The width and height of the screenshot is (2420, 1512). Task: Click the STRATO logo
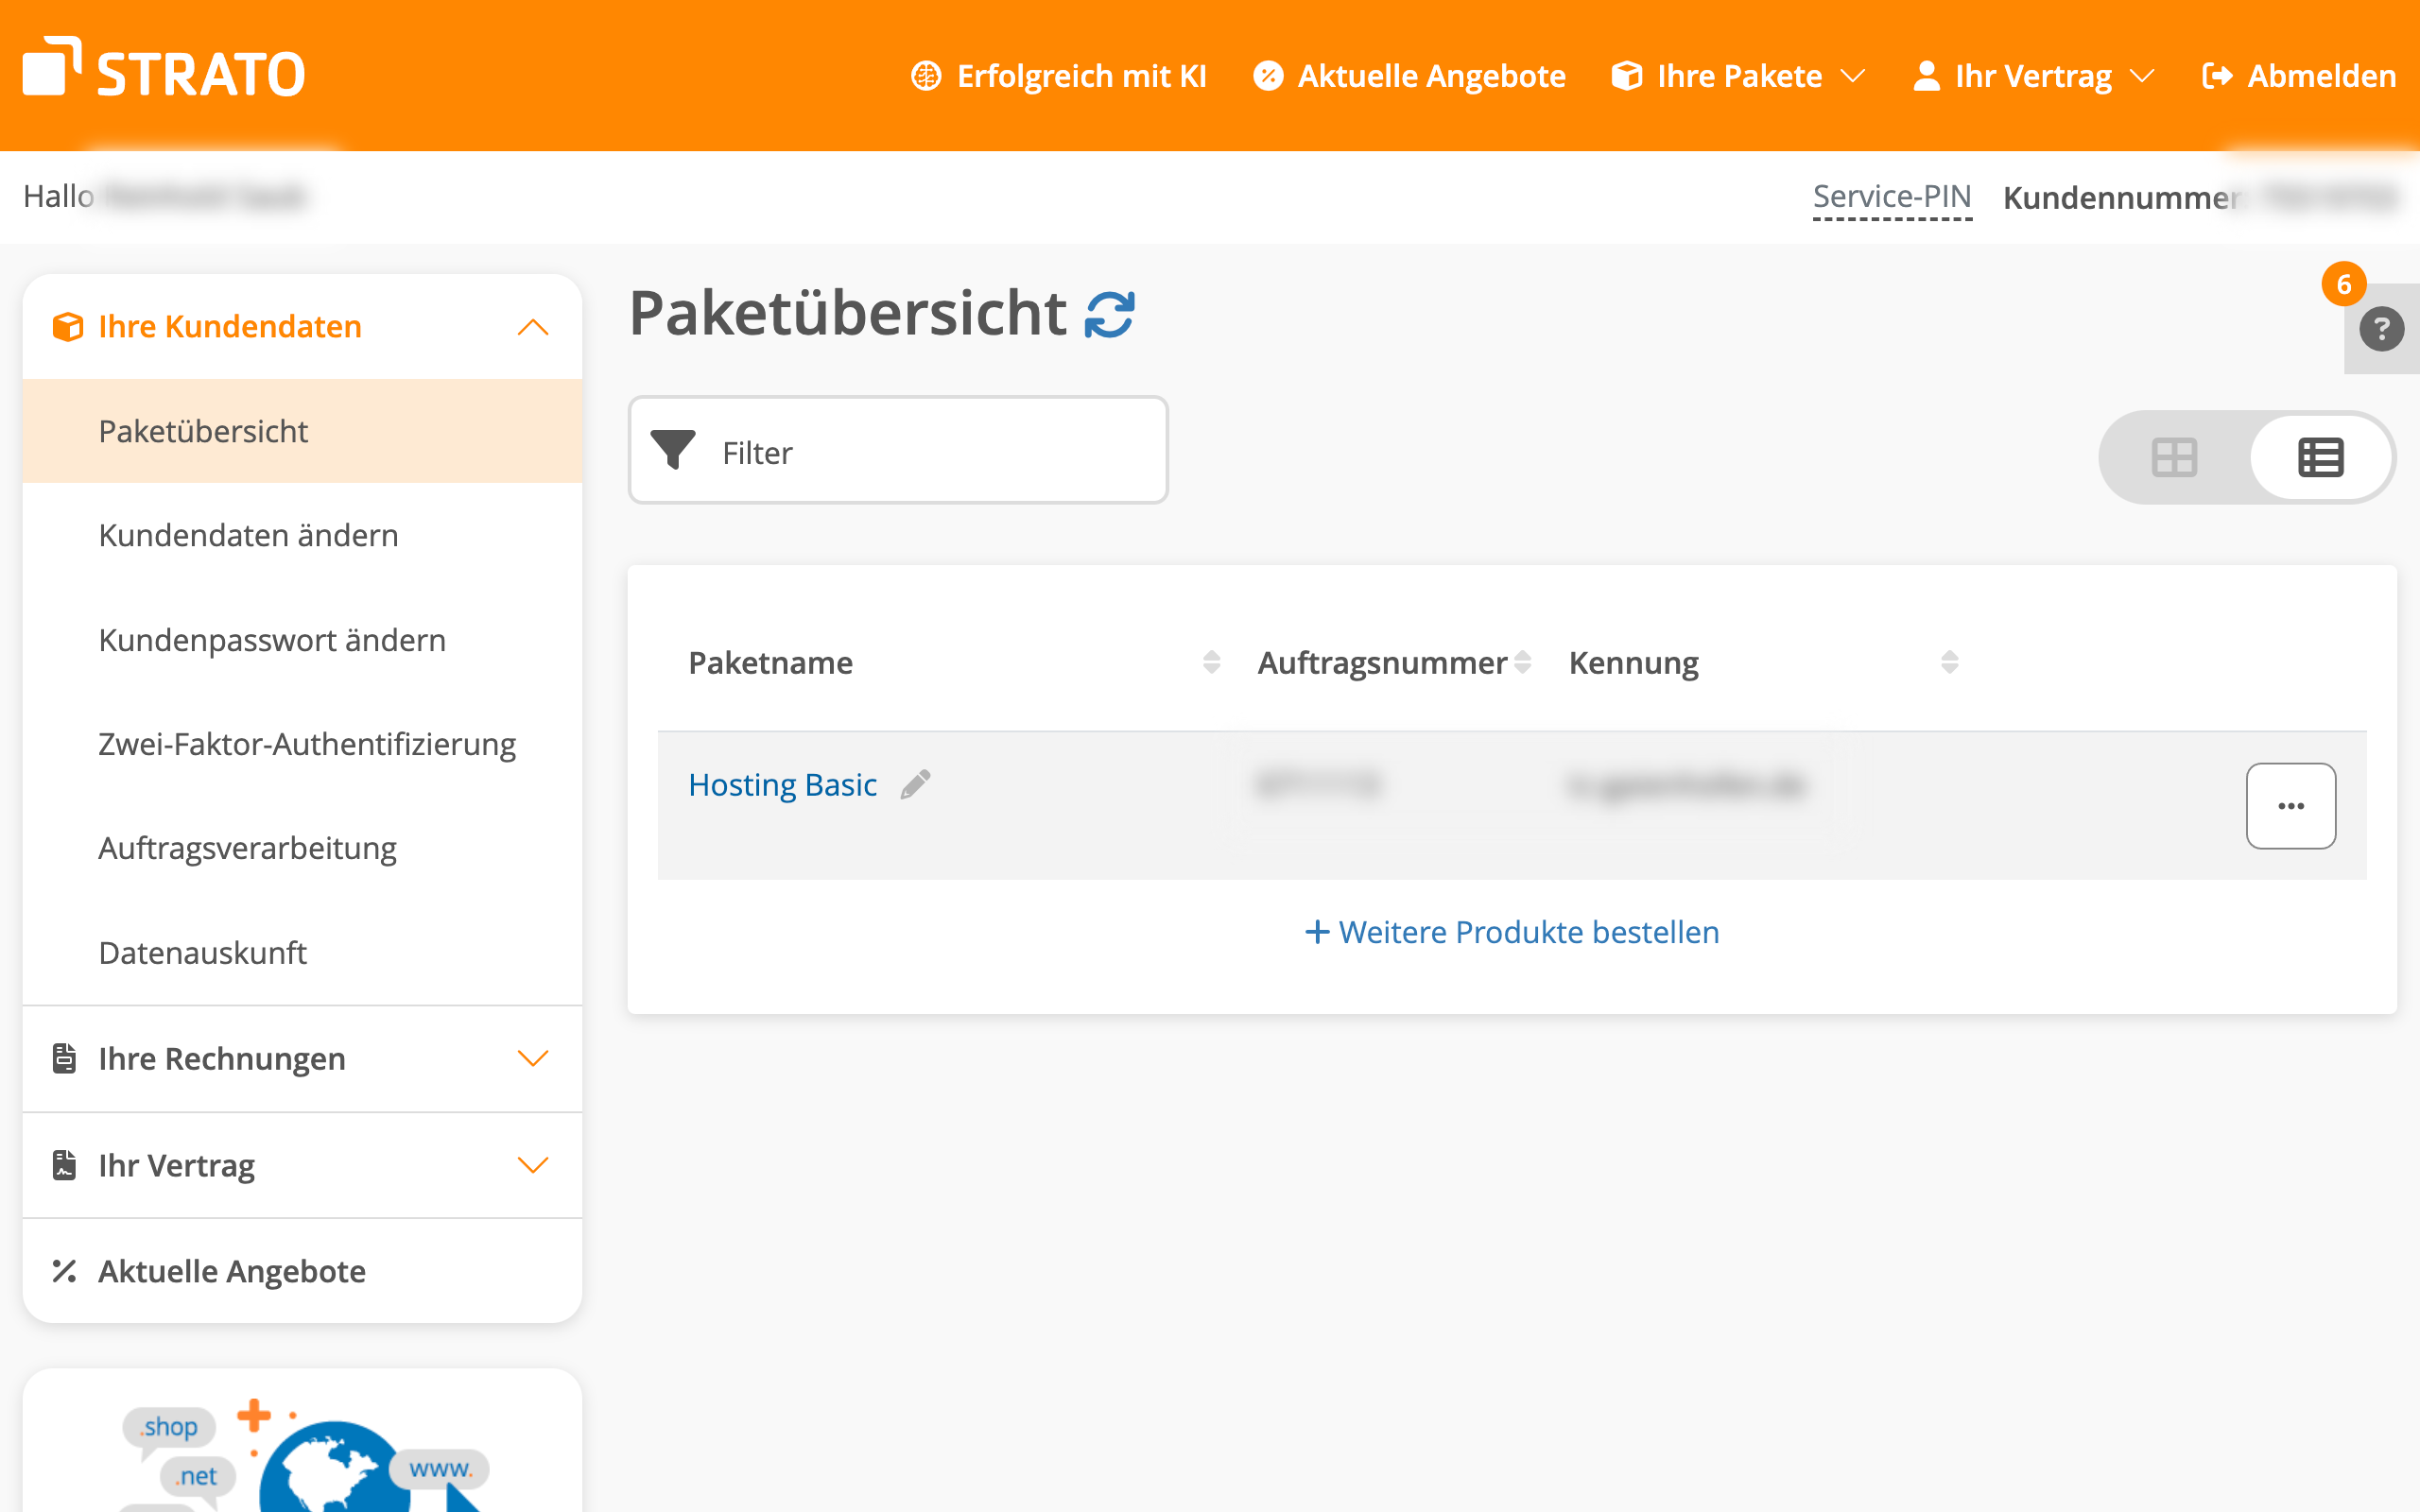(164, 70)
